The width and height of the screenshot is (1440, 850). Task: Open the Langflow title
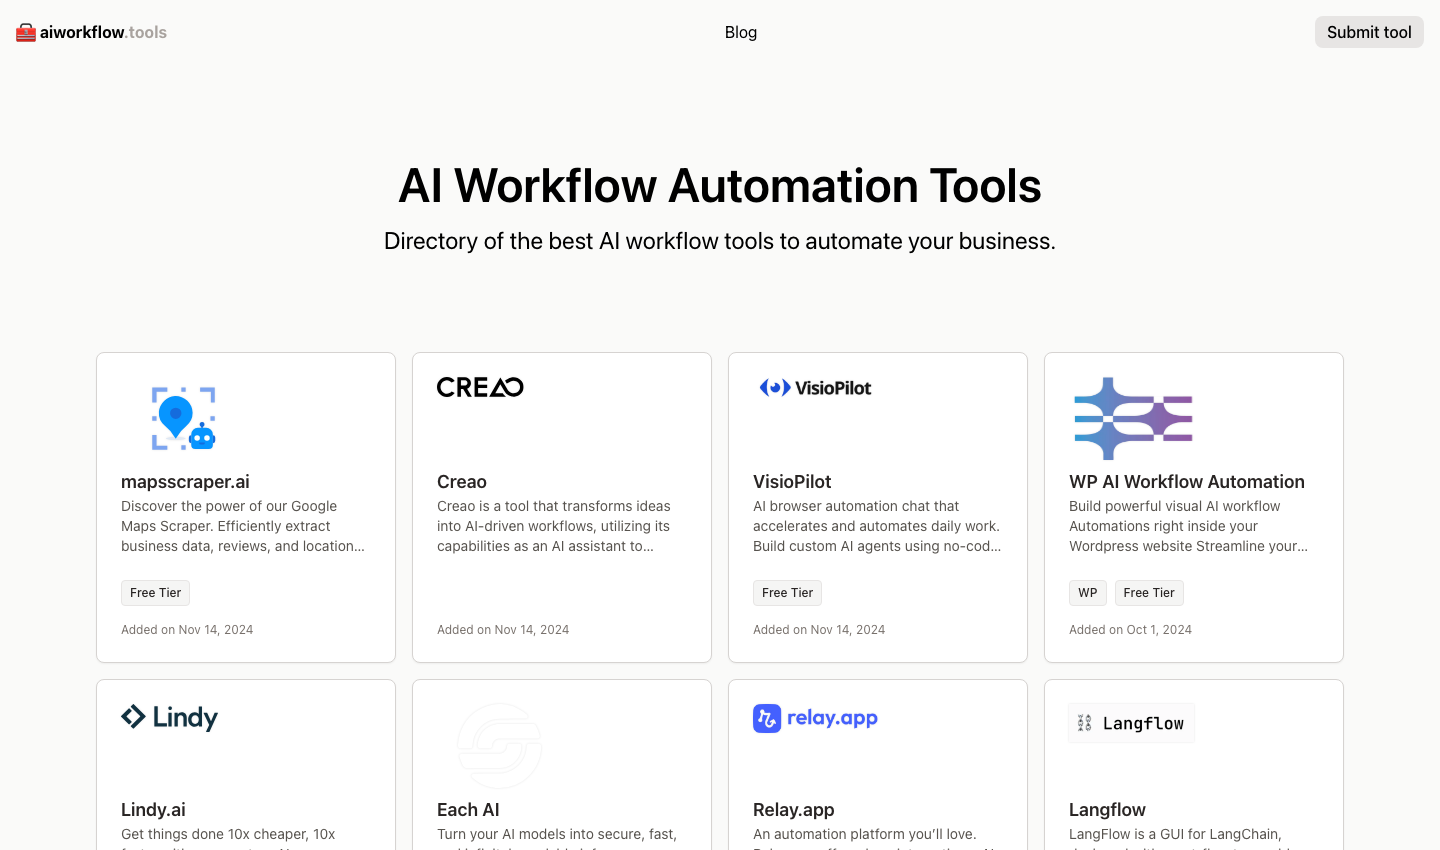pos(1107,810)
